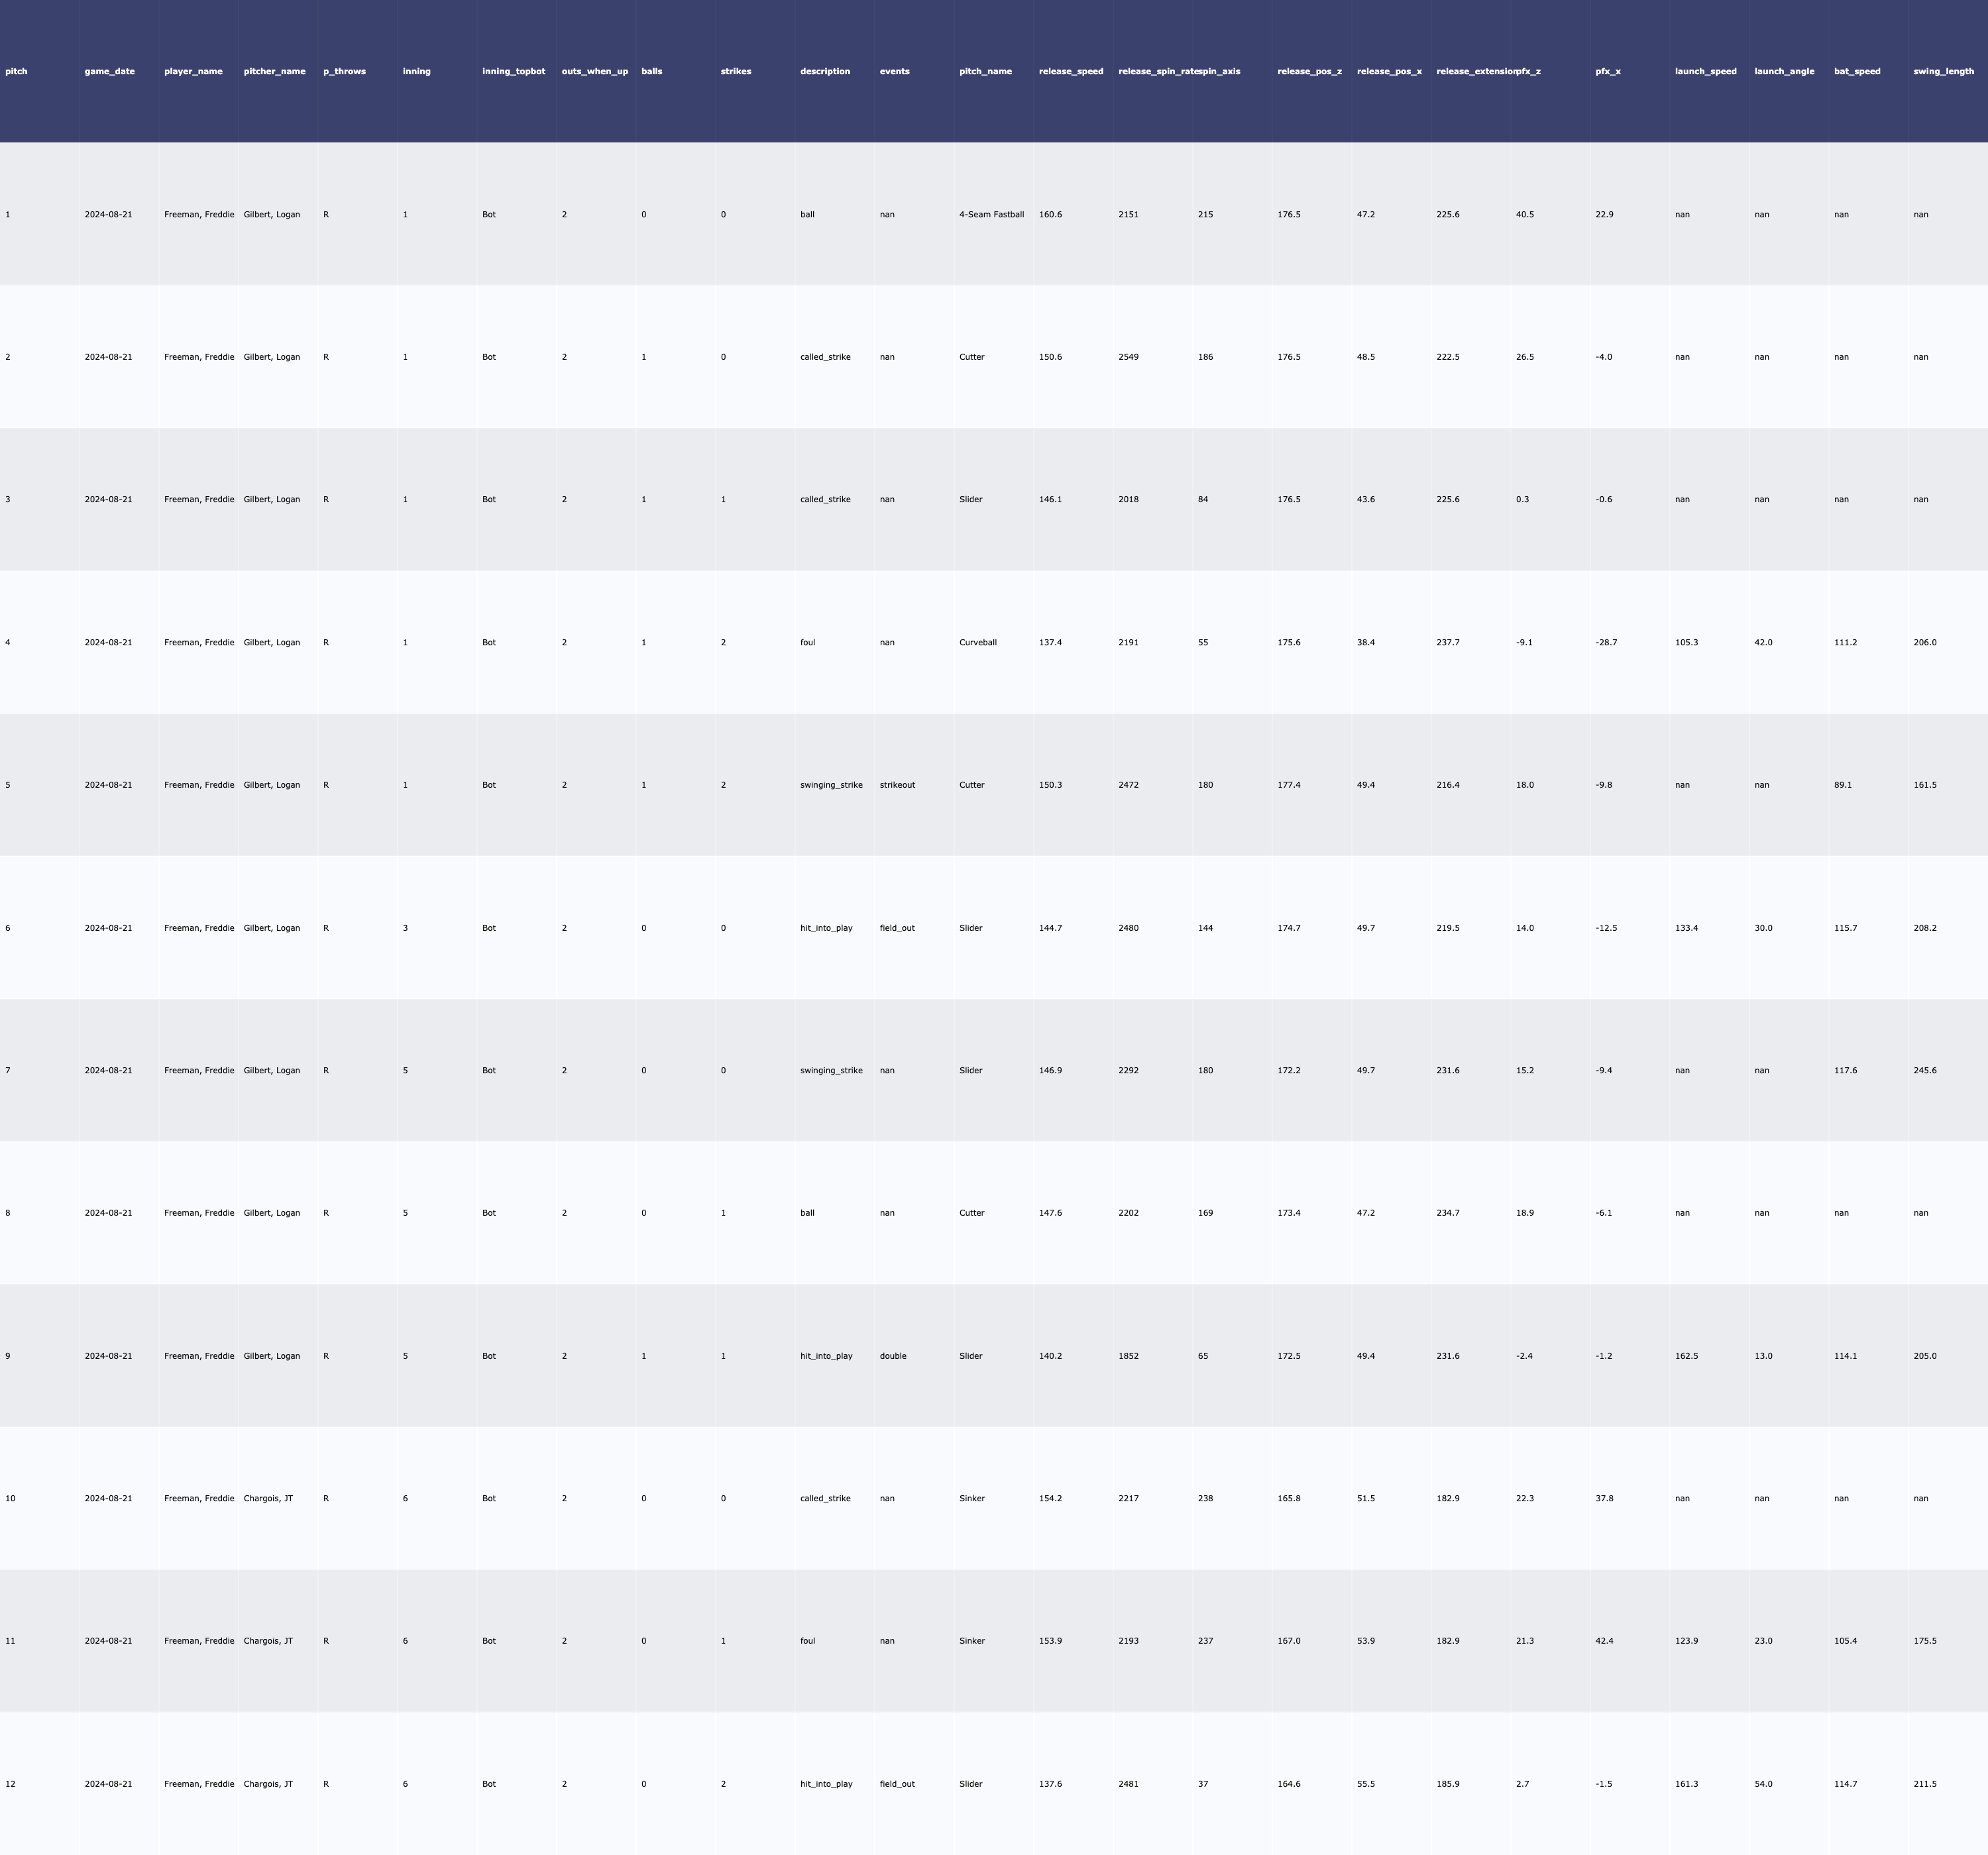Click swing length value 245.6
Screen dimensions: 1988x1855
click(1924, 1070)
